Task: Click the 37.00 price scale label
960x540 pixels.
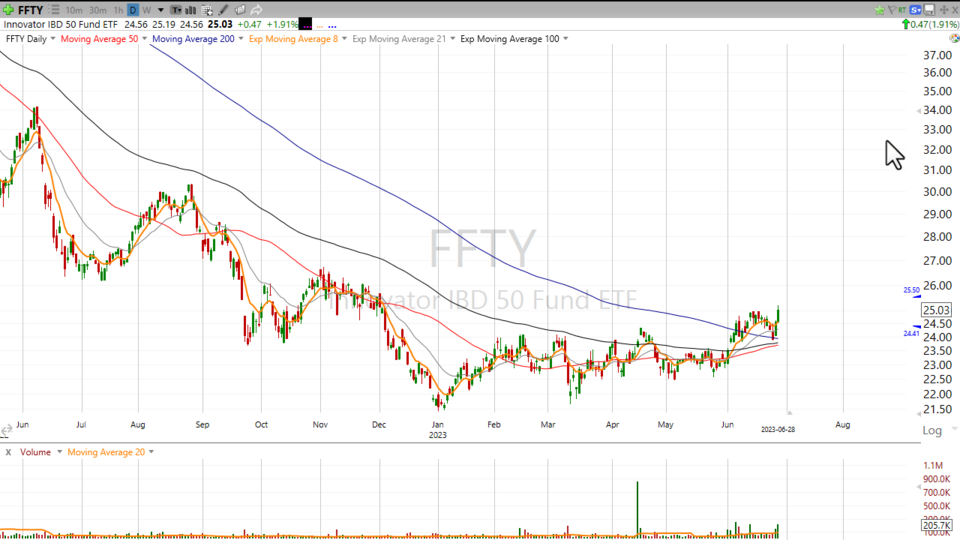Action: pyautogui.click(x=937, y=55)
